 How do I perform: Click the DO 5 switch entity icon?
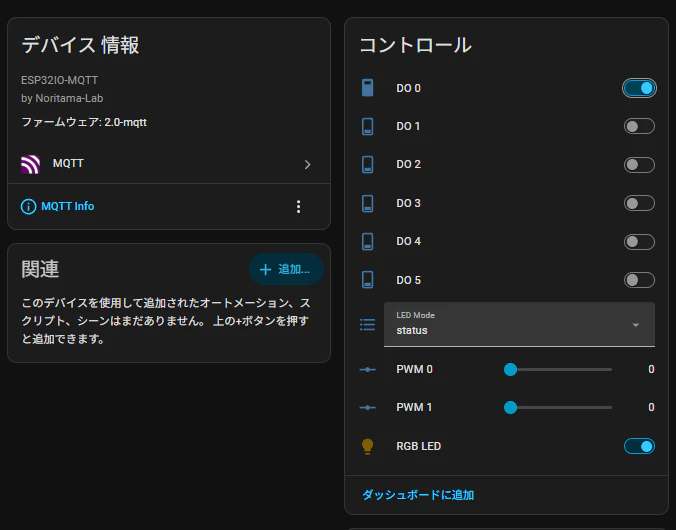367,280
